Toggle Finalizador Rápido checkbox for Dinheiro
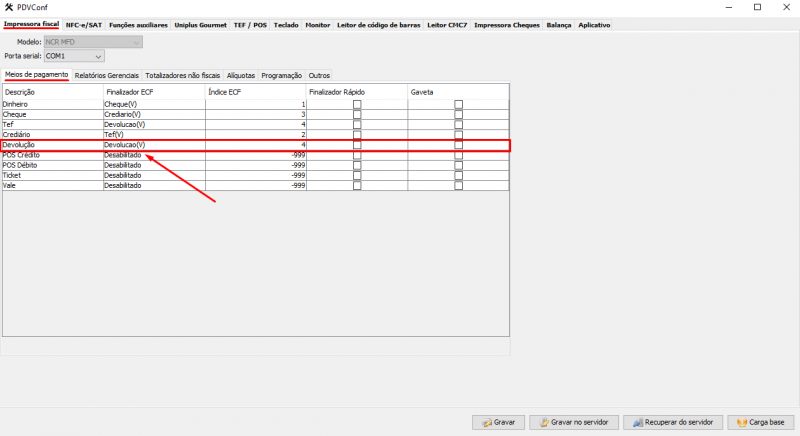The width and height of the screenshot is (800, 436). (x=356, y=104)
